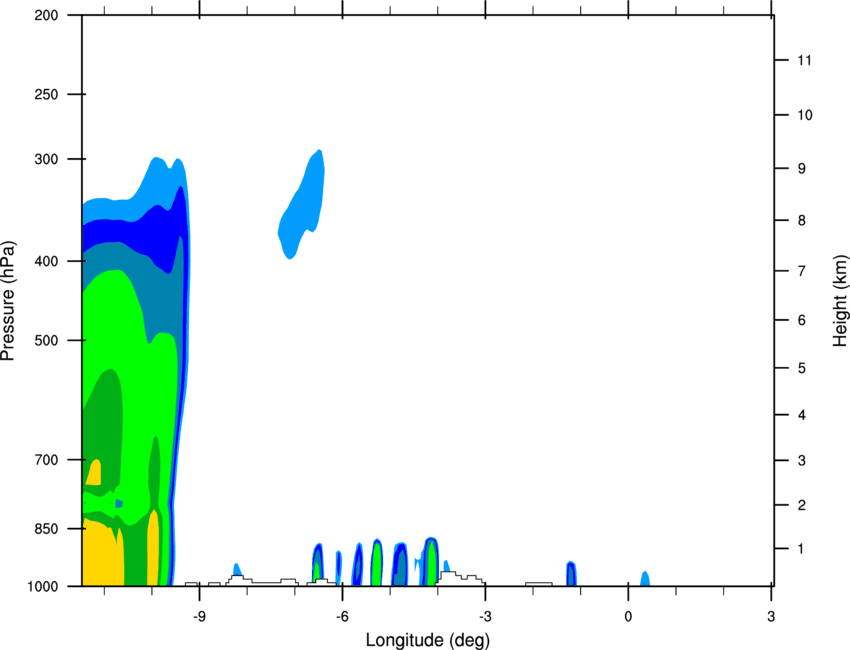Click the -9 longitude tick label
The width and height of the screenshot is (850, 650).
(199, 616)
